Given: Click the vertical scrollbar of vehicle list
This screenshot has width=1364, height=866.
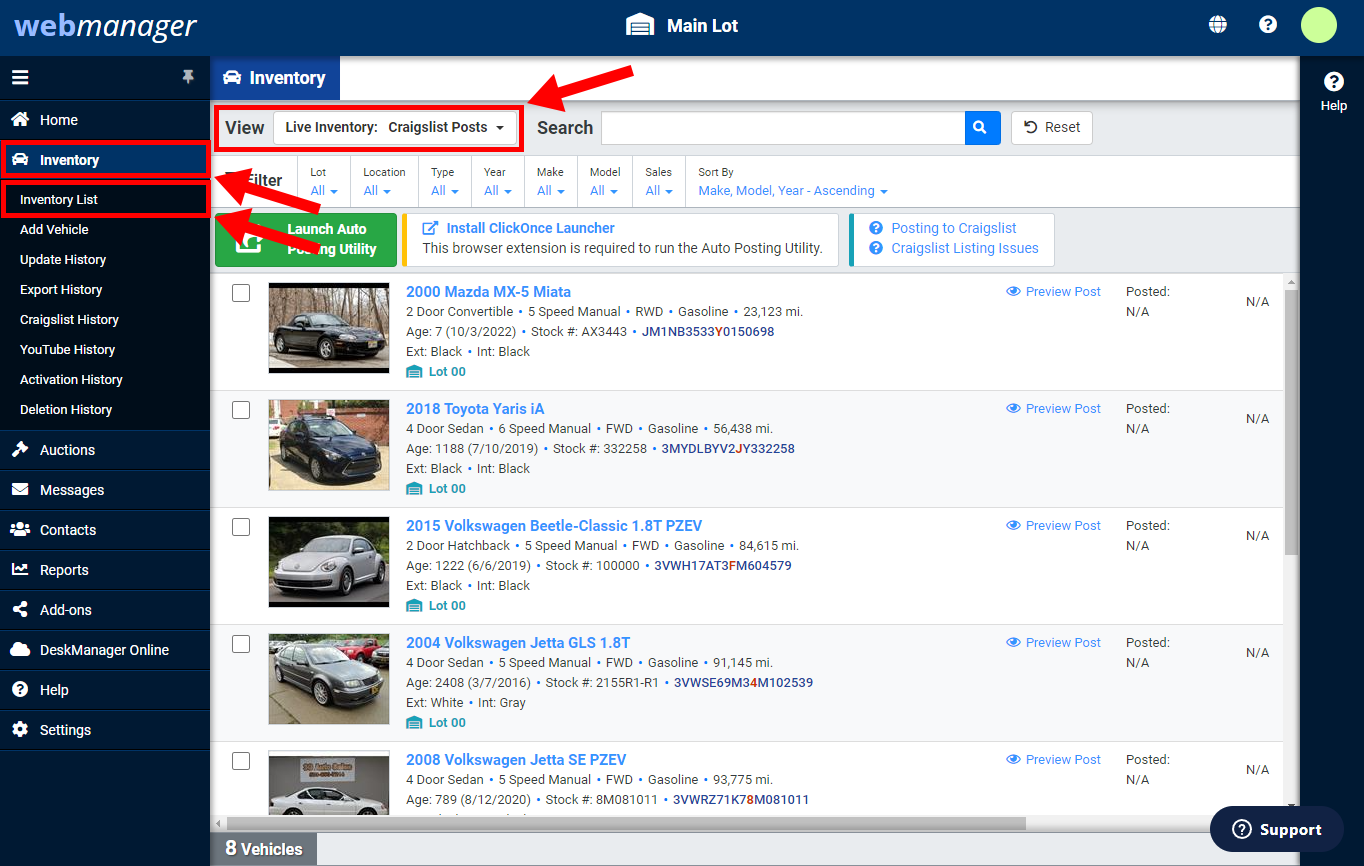Looking at the screenshot, I should coord(1291,420).
